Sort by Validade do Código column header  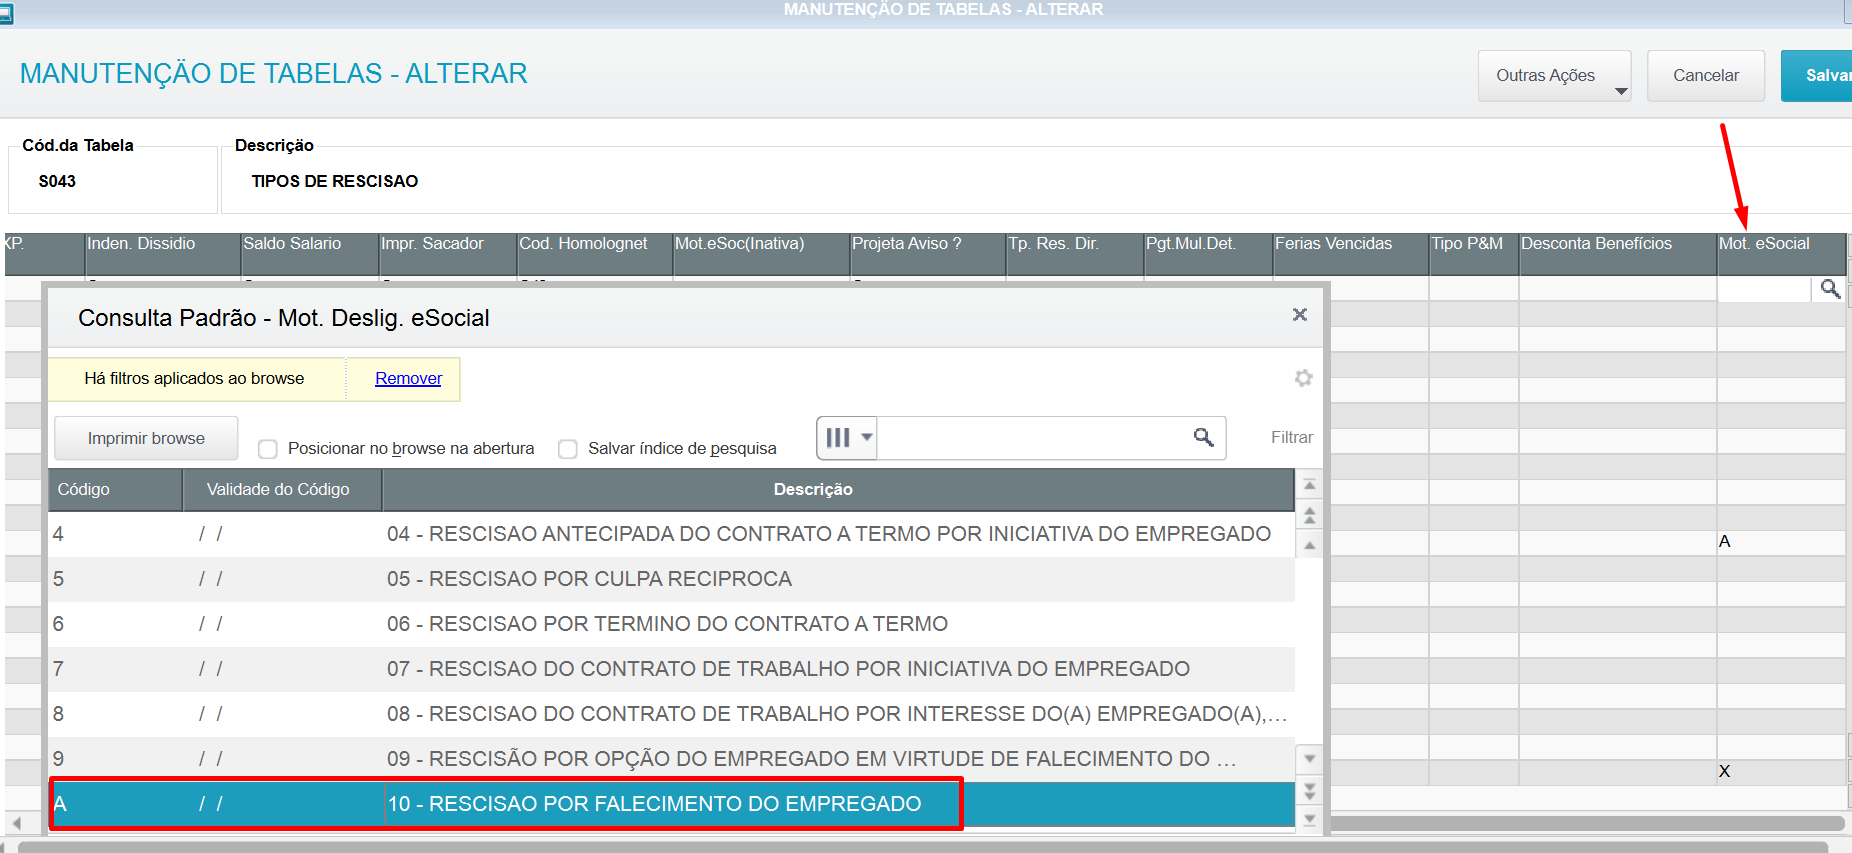point(282,490)
